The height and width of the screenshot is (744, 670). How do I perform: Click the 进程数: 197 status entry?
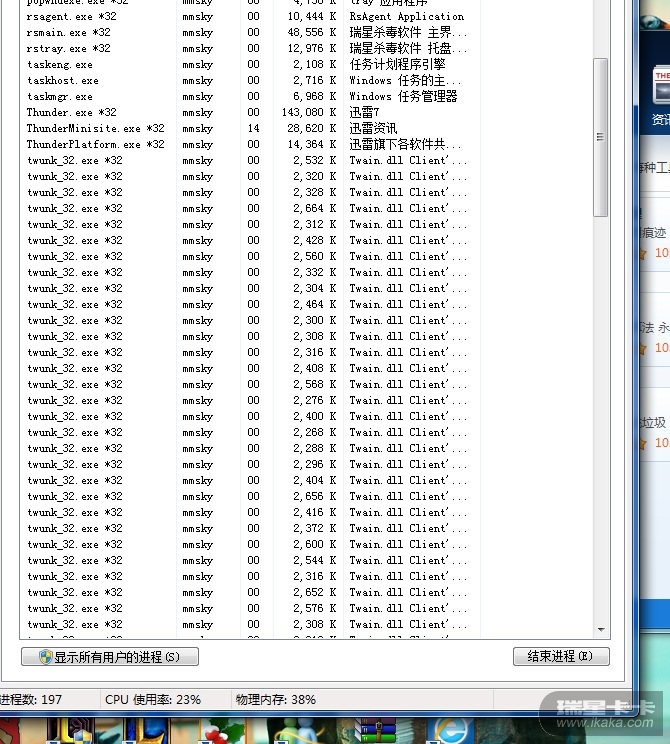(x=31, y=699)
